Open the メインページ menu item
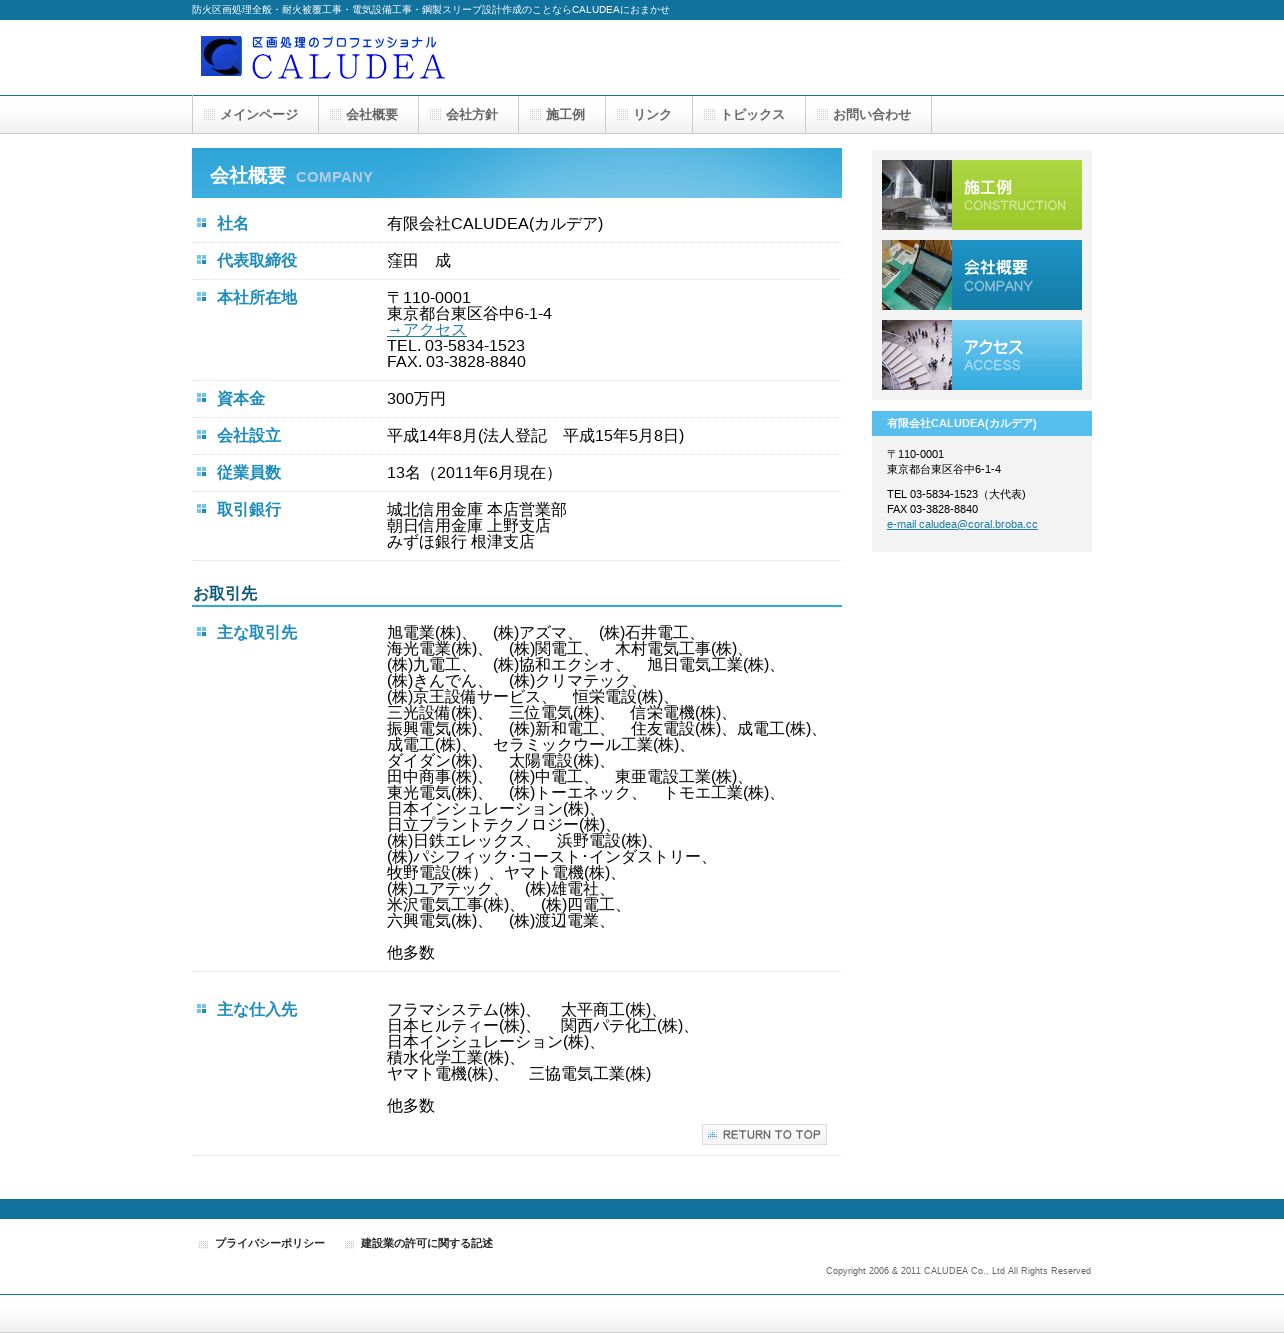The image size is (1284, 1333). tap(255, 115)
